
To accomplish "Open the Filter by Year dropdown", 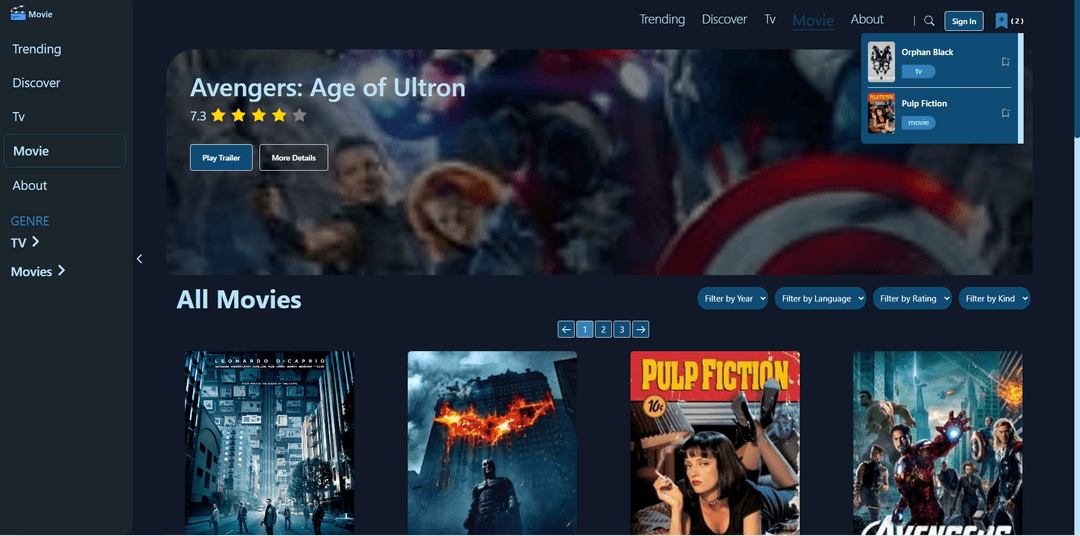I will [x=733, y=298].
